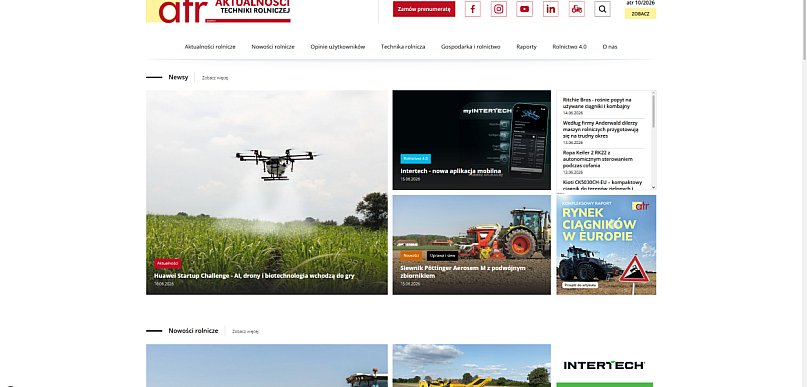
Task: Open the Instagram social icon
Action: point(498,9)
